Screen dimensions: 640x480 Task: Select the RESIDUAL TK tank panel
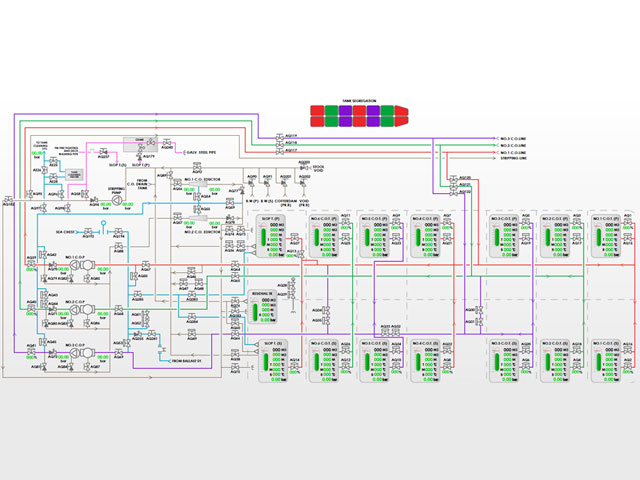[x=263, y=307]
